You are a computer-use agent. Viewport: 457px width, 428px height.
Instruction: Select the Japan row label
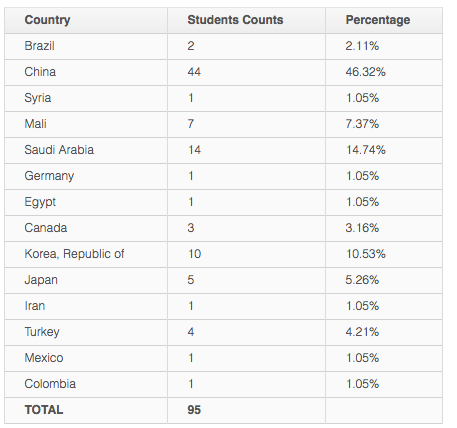coord(41,280)
